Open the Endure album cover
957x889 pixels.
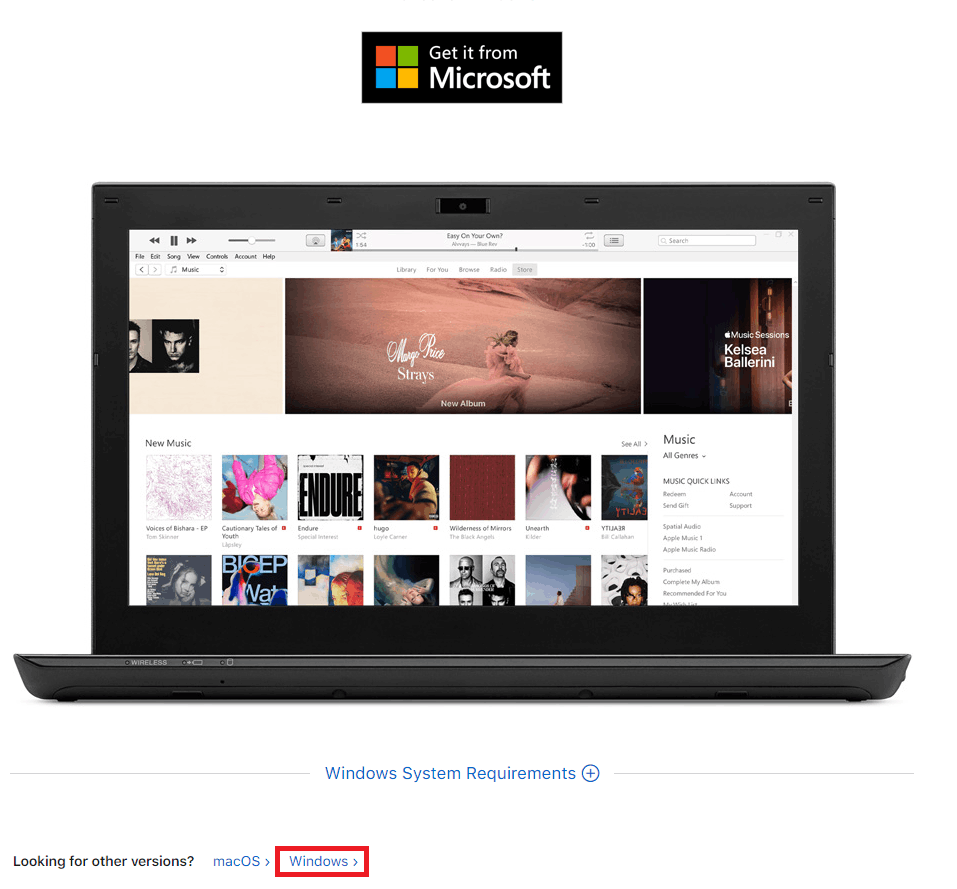[330, 488]
